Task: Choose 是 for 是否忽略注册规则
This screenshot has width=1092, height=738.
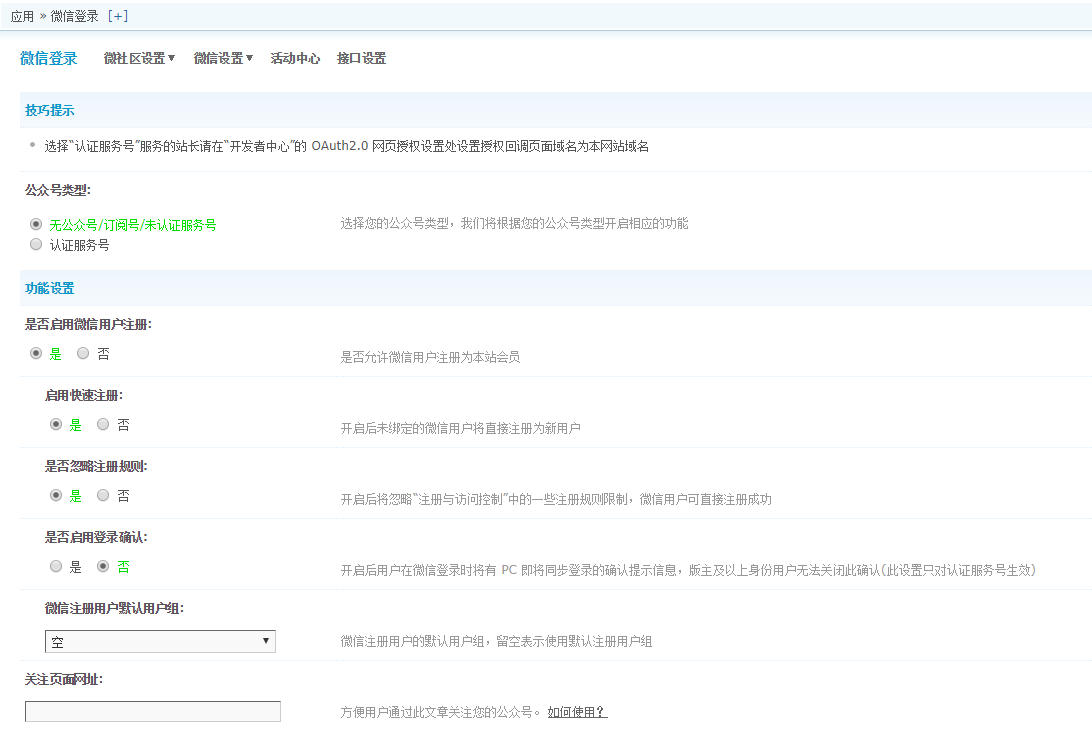Action: (56, 496)
